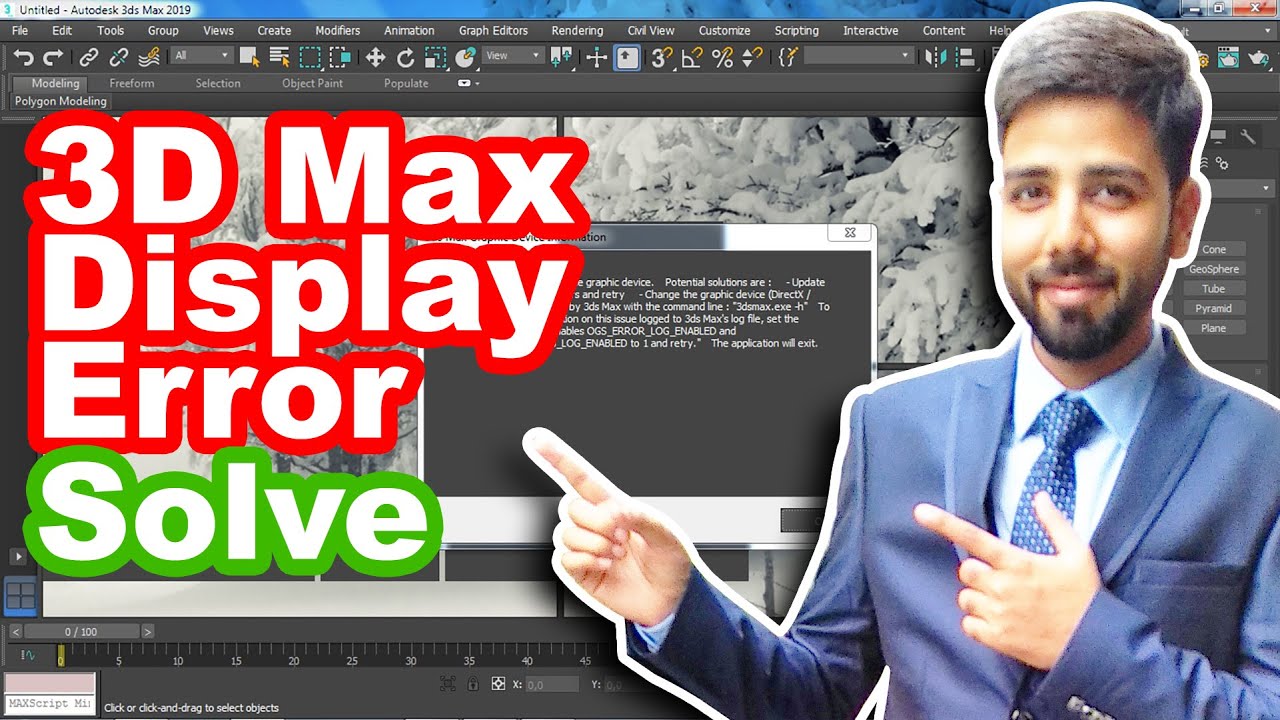The height and width of the screenshot is (720, 1280).
Task: Click the Mirror tool icon
Action: (936, 57)
